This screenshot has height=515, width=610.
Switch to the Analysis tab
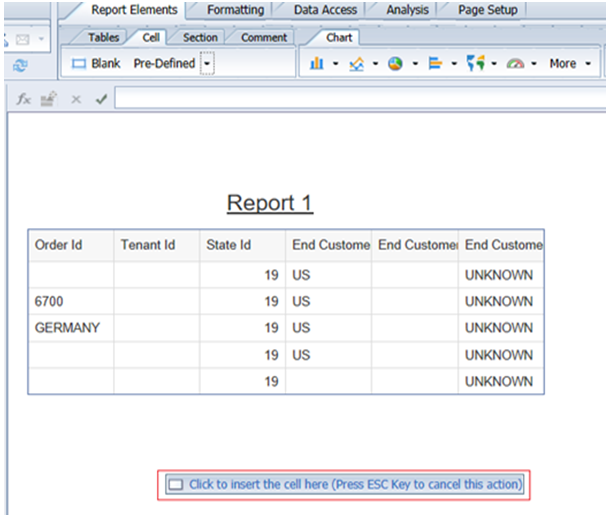point(407,10)
